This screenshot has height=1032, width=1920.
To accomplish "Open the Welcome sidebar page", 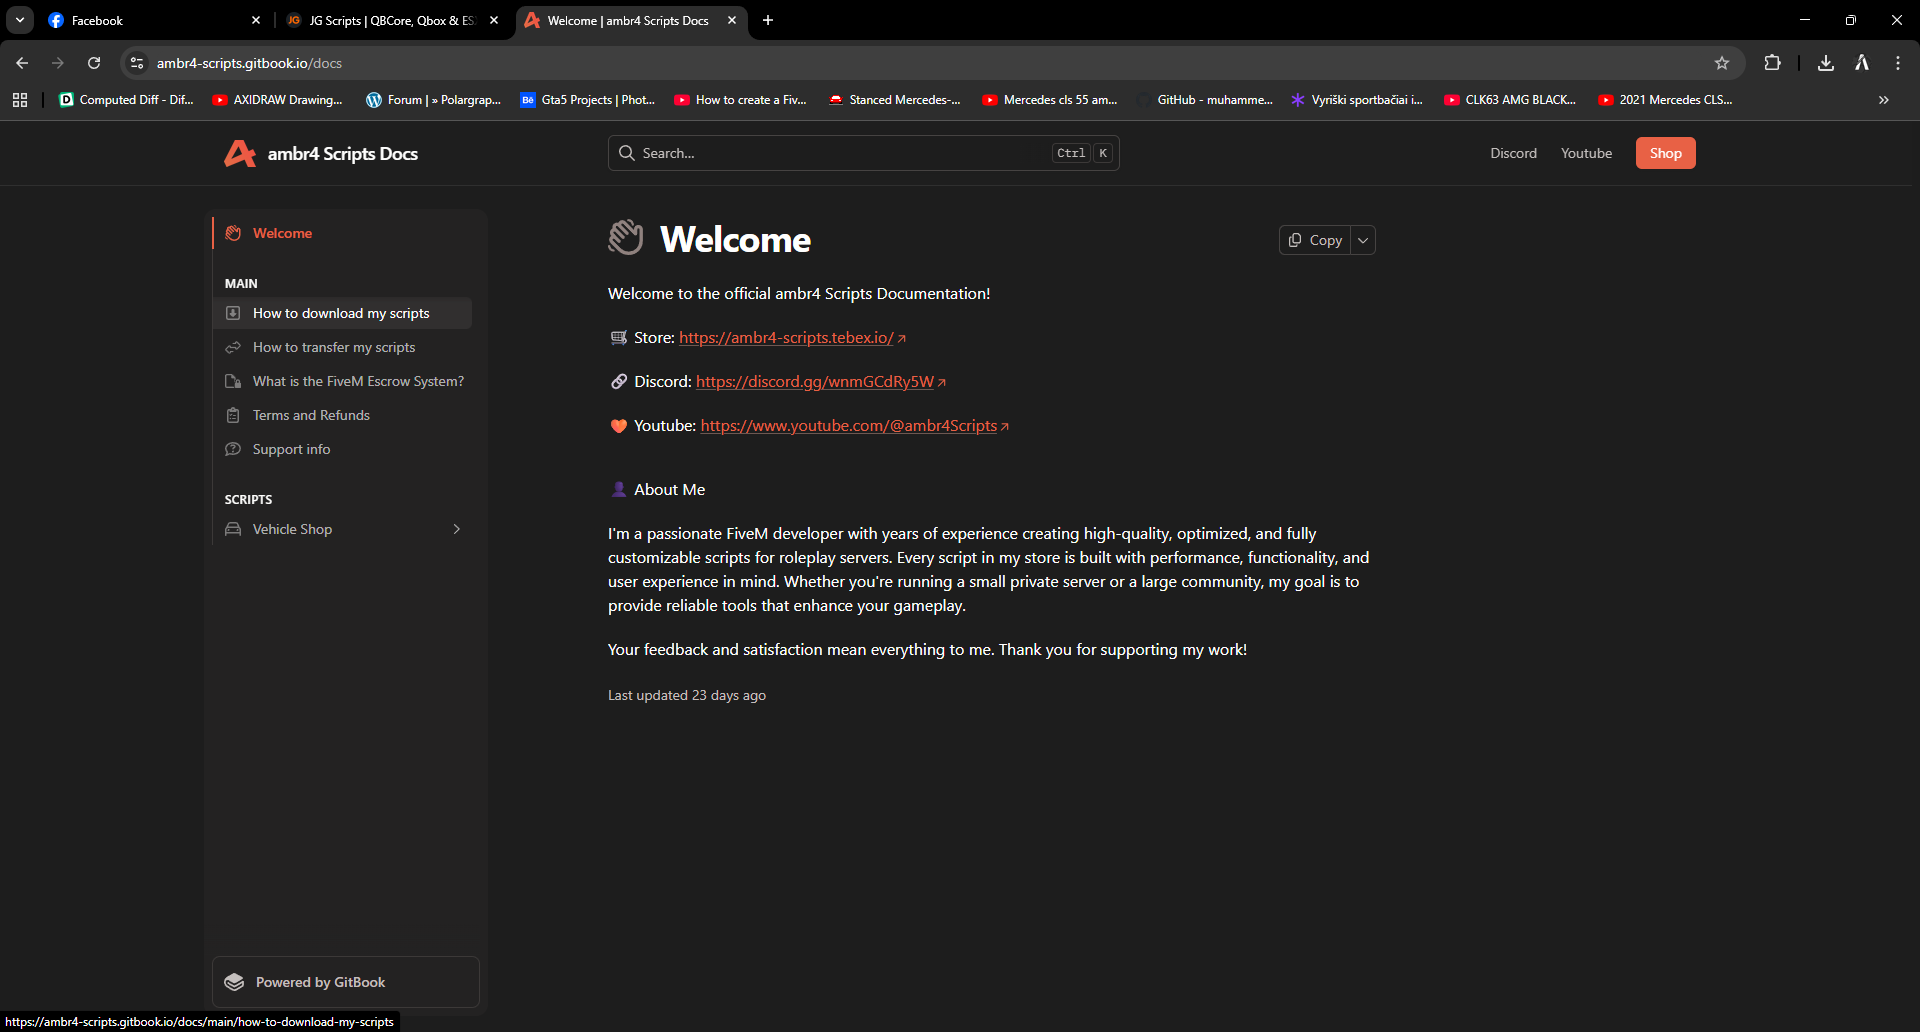I will (342, 233).
